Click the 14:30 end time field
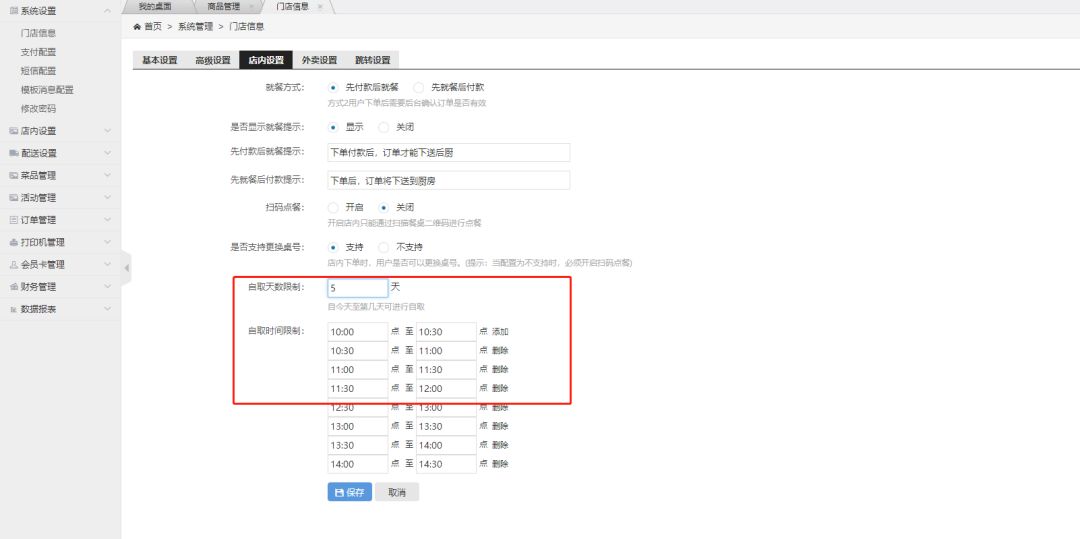This screenshot has height=539, width=1080. (446, 464)
